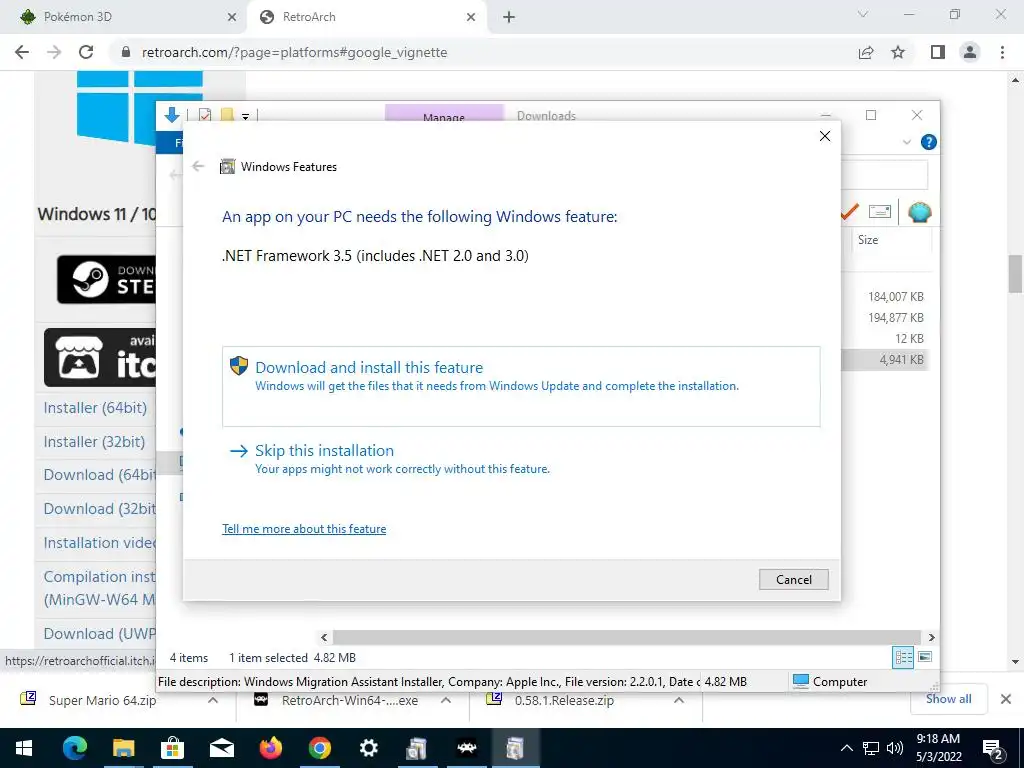The image size is (1024, 768).
Task: Click the Chrome address bar URL
Action: click(x=295, y=52)
